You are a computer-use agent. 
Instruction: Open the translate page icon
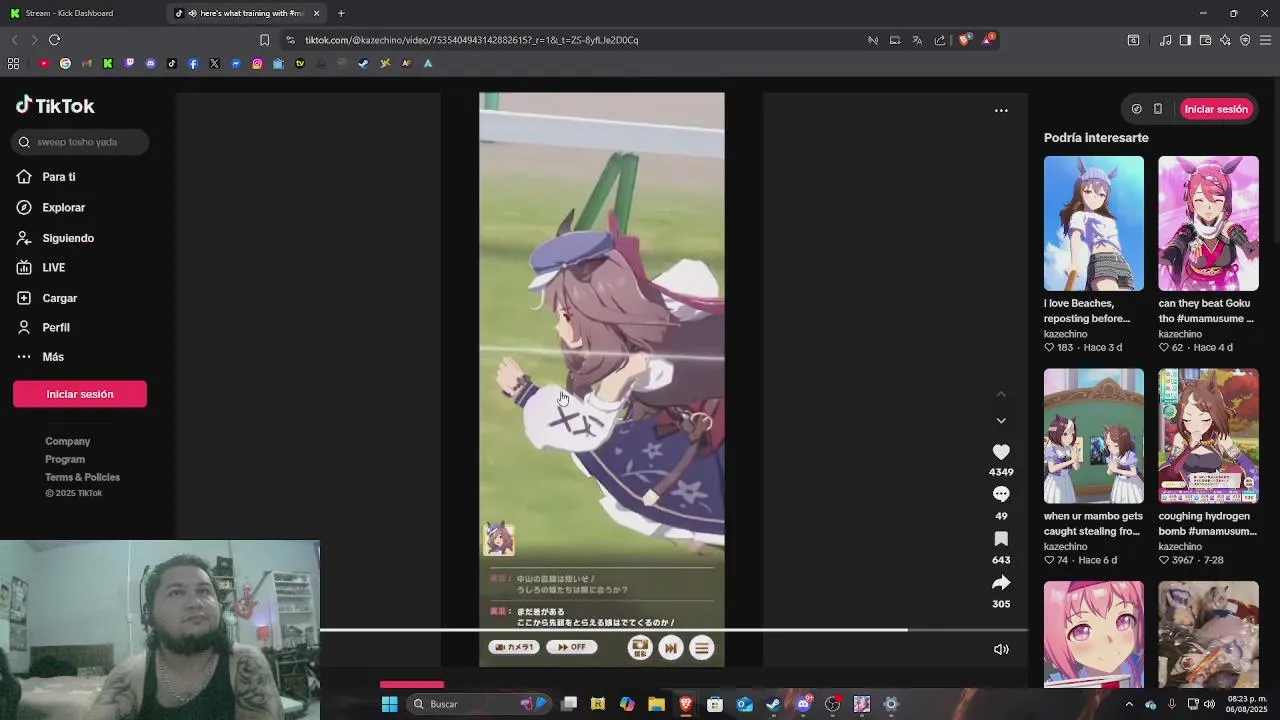click(917, 40)
